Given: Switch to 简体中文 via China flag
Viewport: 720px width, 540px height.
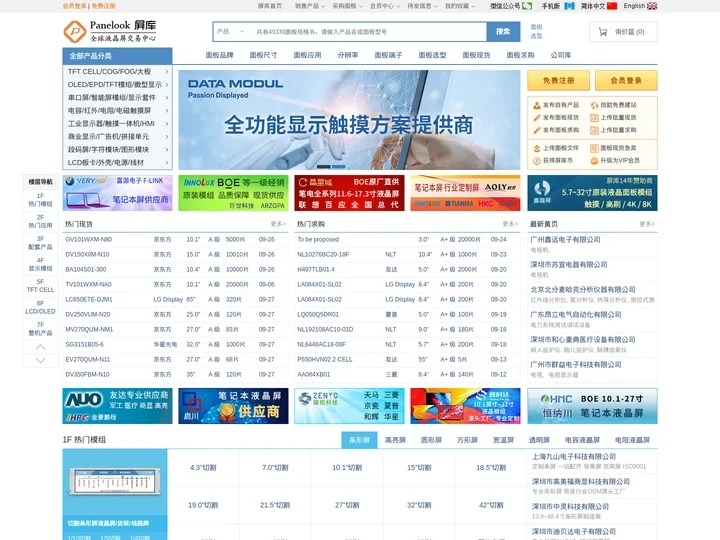Looking at the screenshot, I should [612, 6].
